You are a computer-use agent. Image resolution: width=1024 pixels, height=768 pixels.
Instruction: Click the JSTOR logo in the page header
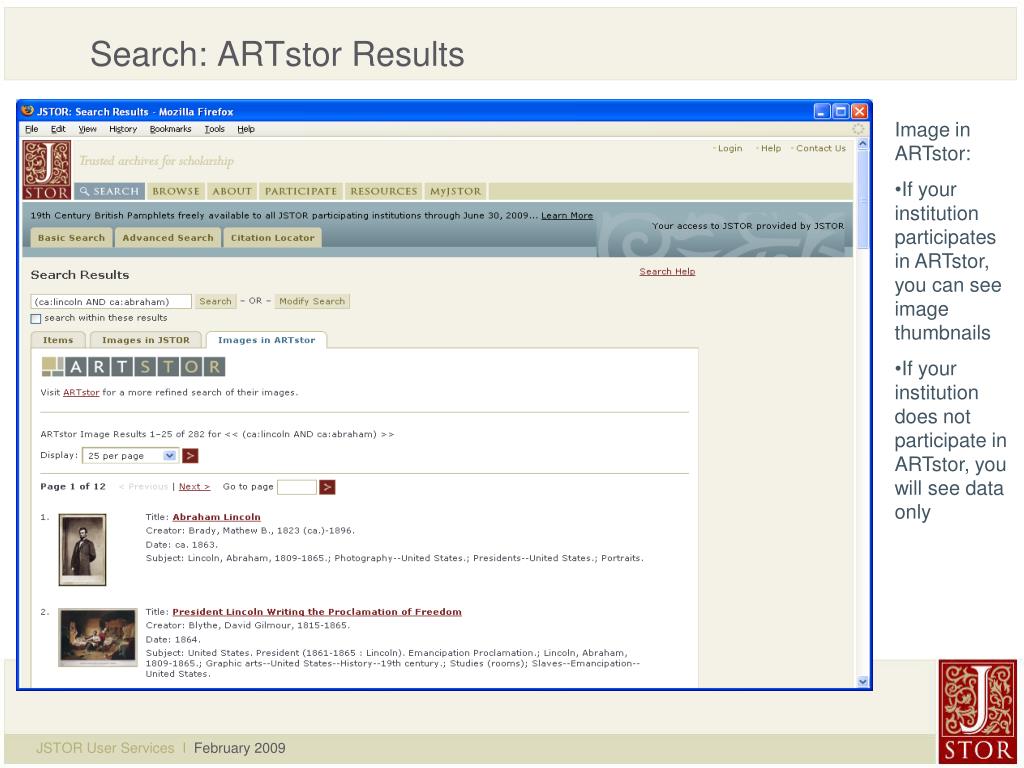coord(47,170)
